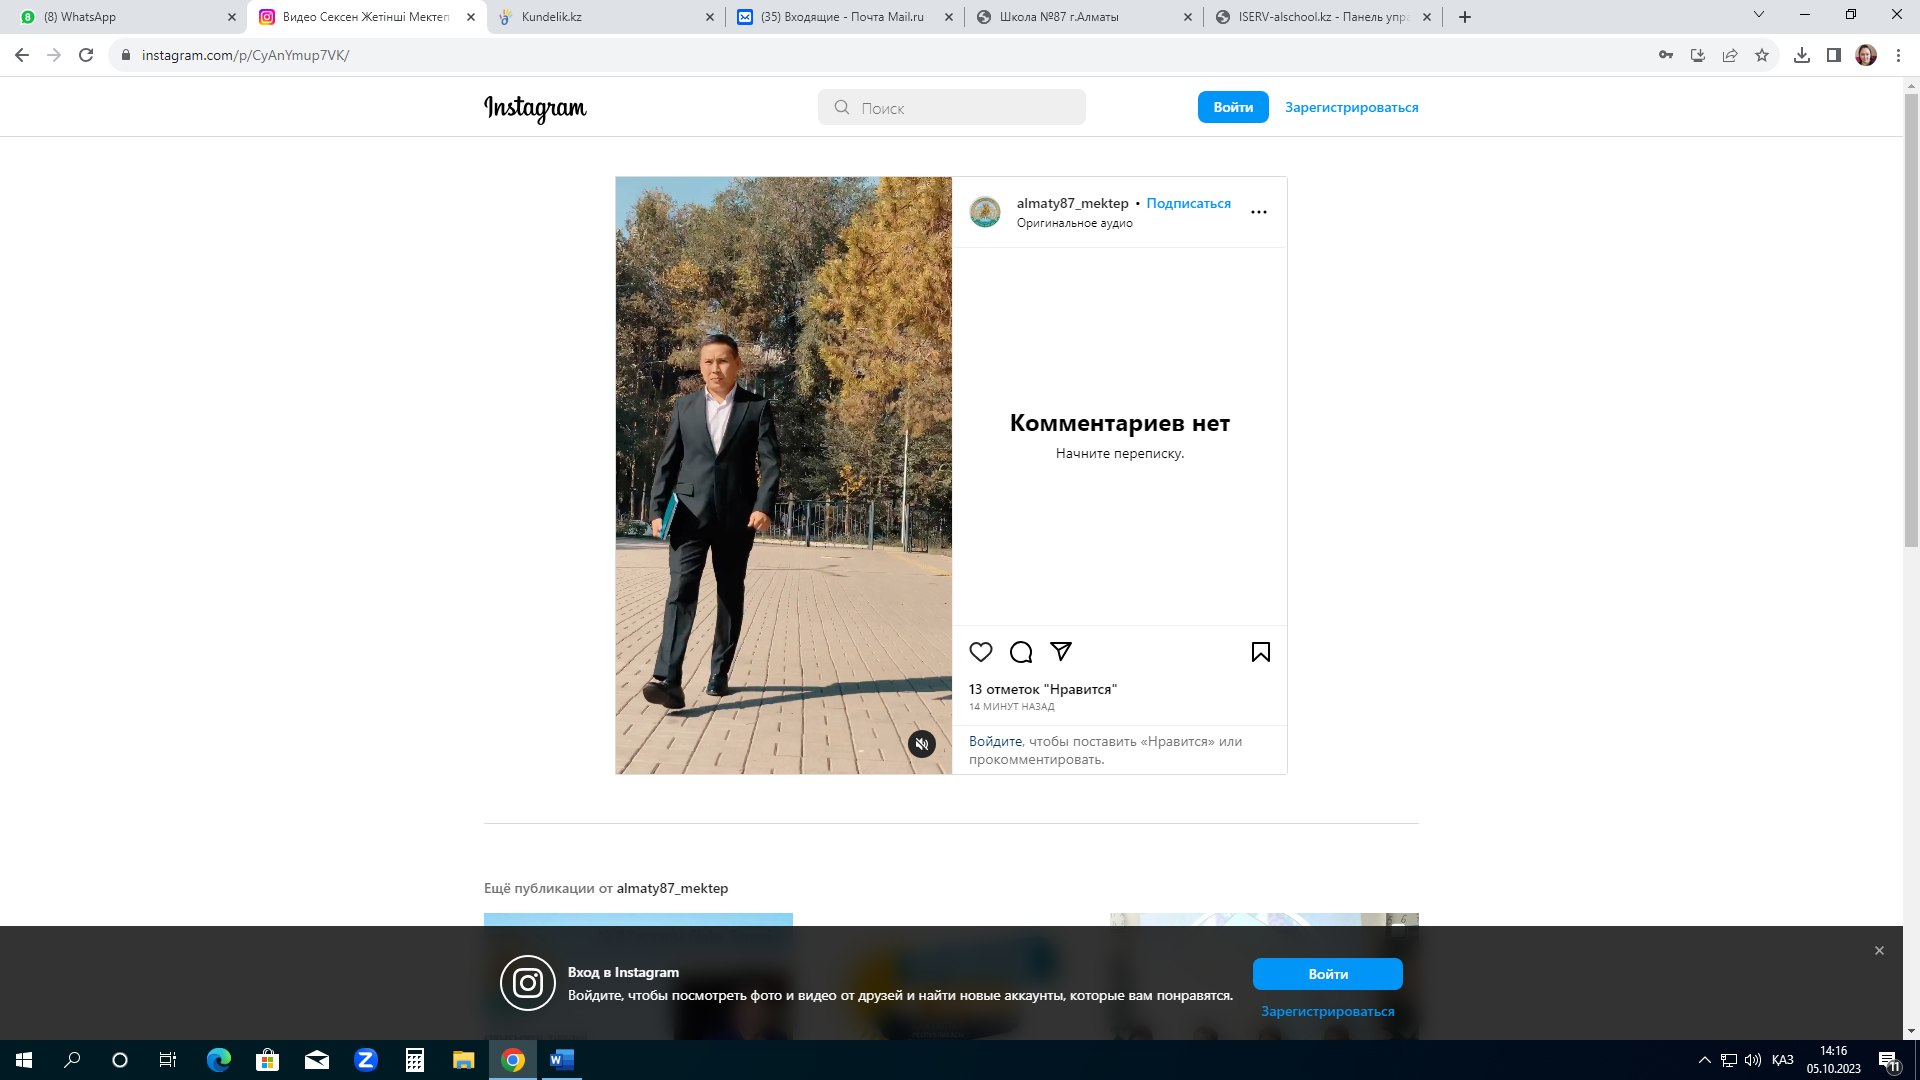Click Войти button in bottom banner
Image resolution: width=1920 pixels, height=1080 pixels.
point(1328,974)
